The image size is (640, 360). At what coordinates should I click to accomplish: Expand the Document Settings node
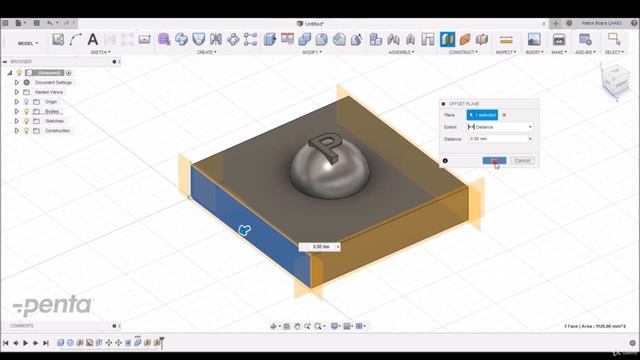[17, 82]
